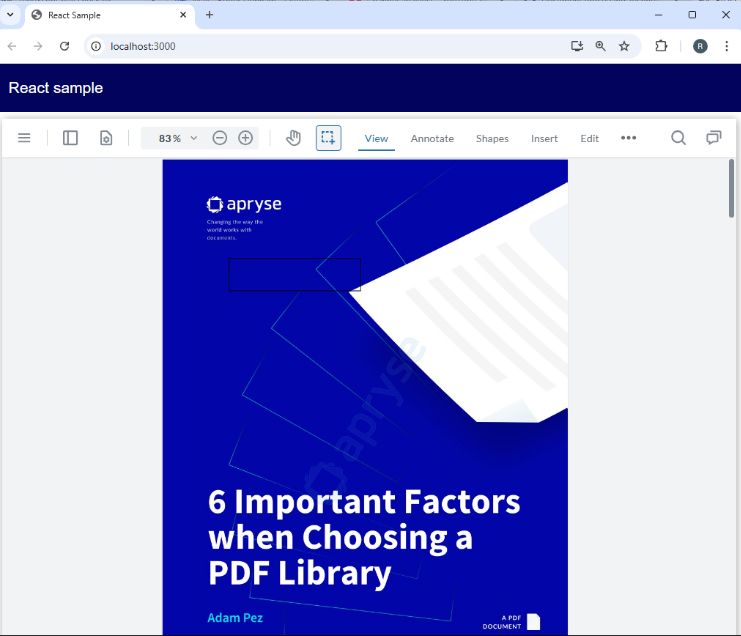The height and width of the screenshot is (636, 741).
Task: Open the profile avatar R
Action: (x=700, y=46)
